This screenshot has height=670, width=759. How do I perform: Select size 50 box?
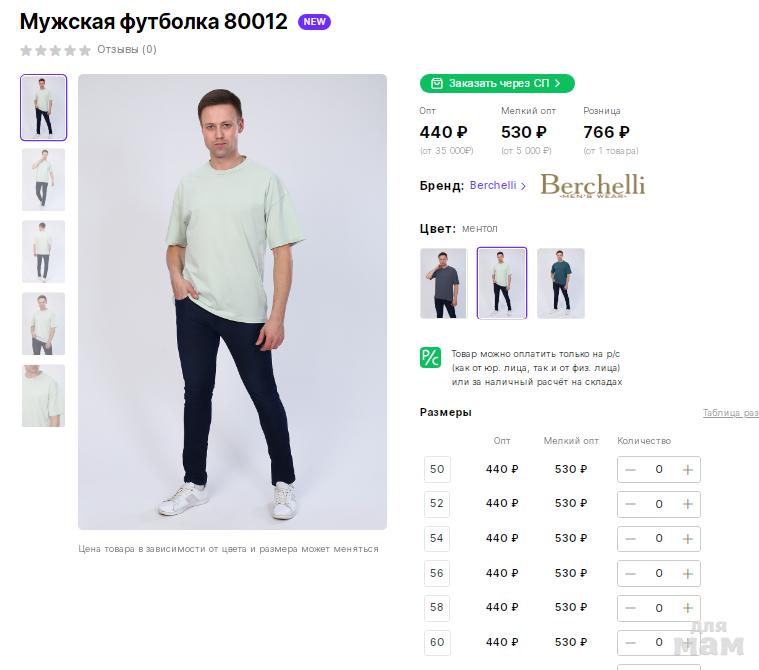(437, 469)
